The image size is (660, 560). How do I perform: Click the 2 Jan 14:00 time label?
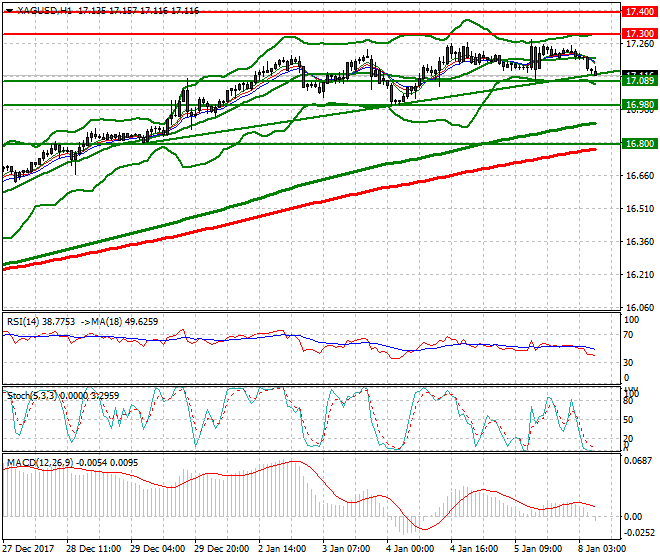(x=282, y=549)
